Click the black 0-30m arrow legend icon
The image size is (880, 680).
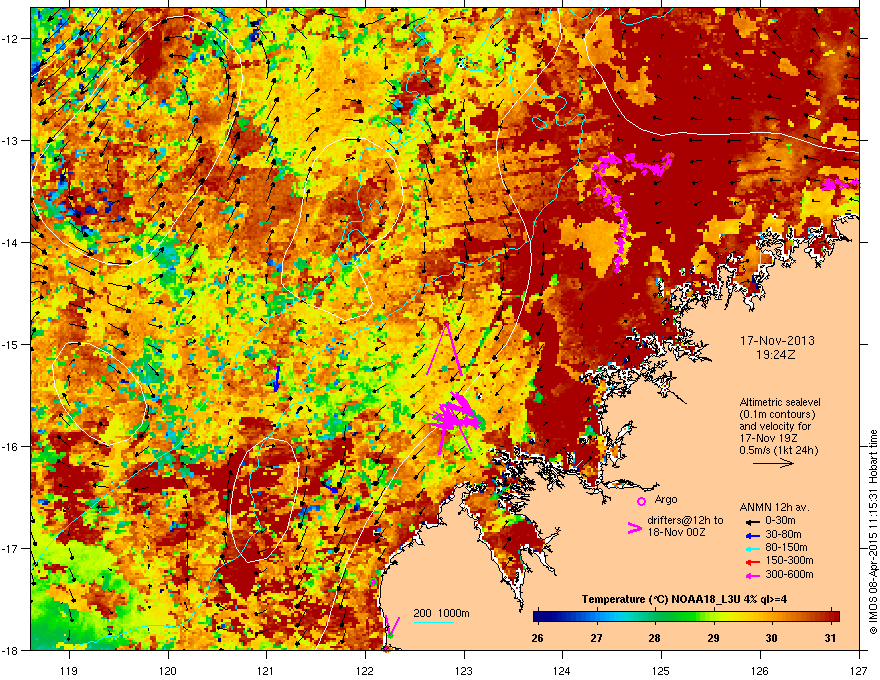[x=753, y=521]
